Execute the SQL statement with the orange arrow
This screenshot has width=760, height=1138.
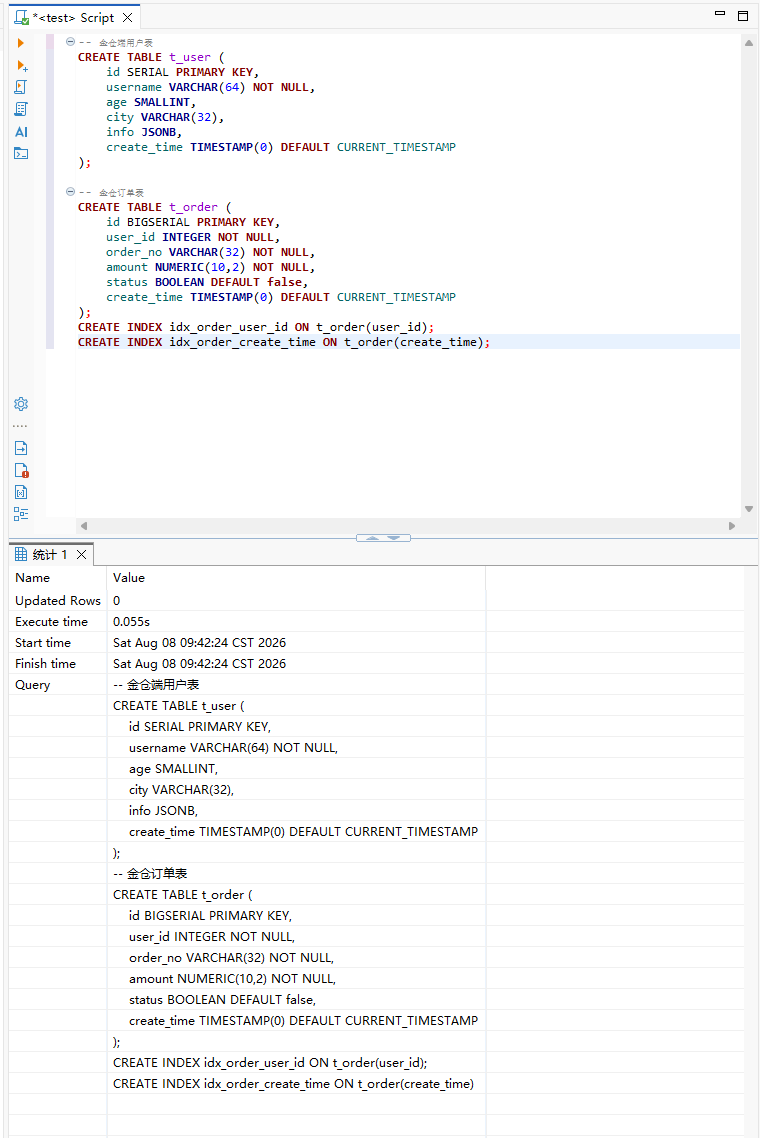pyautogui.click(x=21, y=44)
